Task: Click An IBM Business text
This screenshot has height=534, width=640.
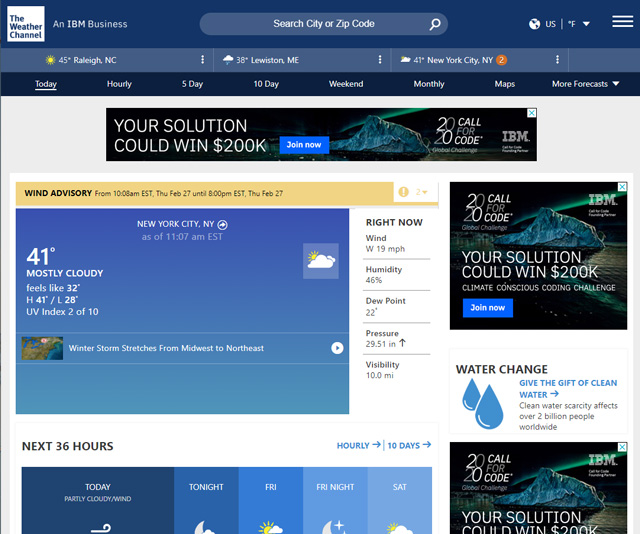Action: pyautogui.click(x=90, y=24)
